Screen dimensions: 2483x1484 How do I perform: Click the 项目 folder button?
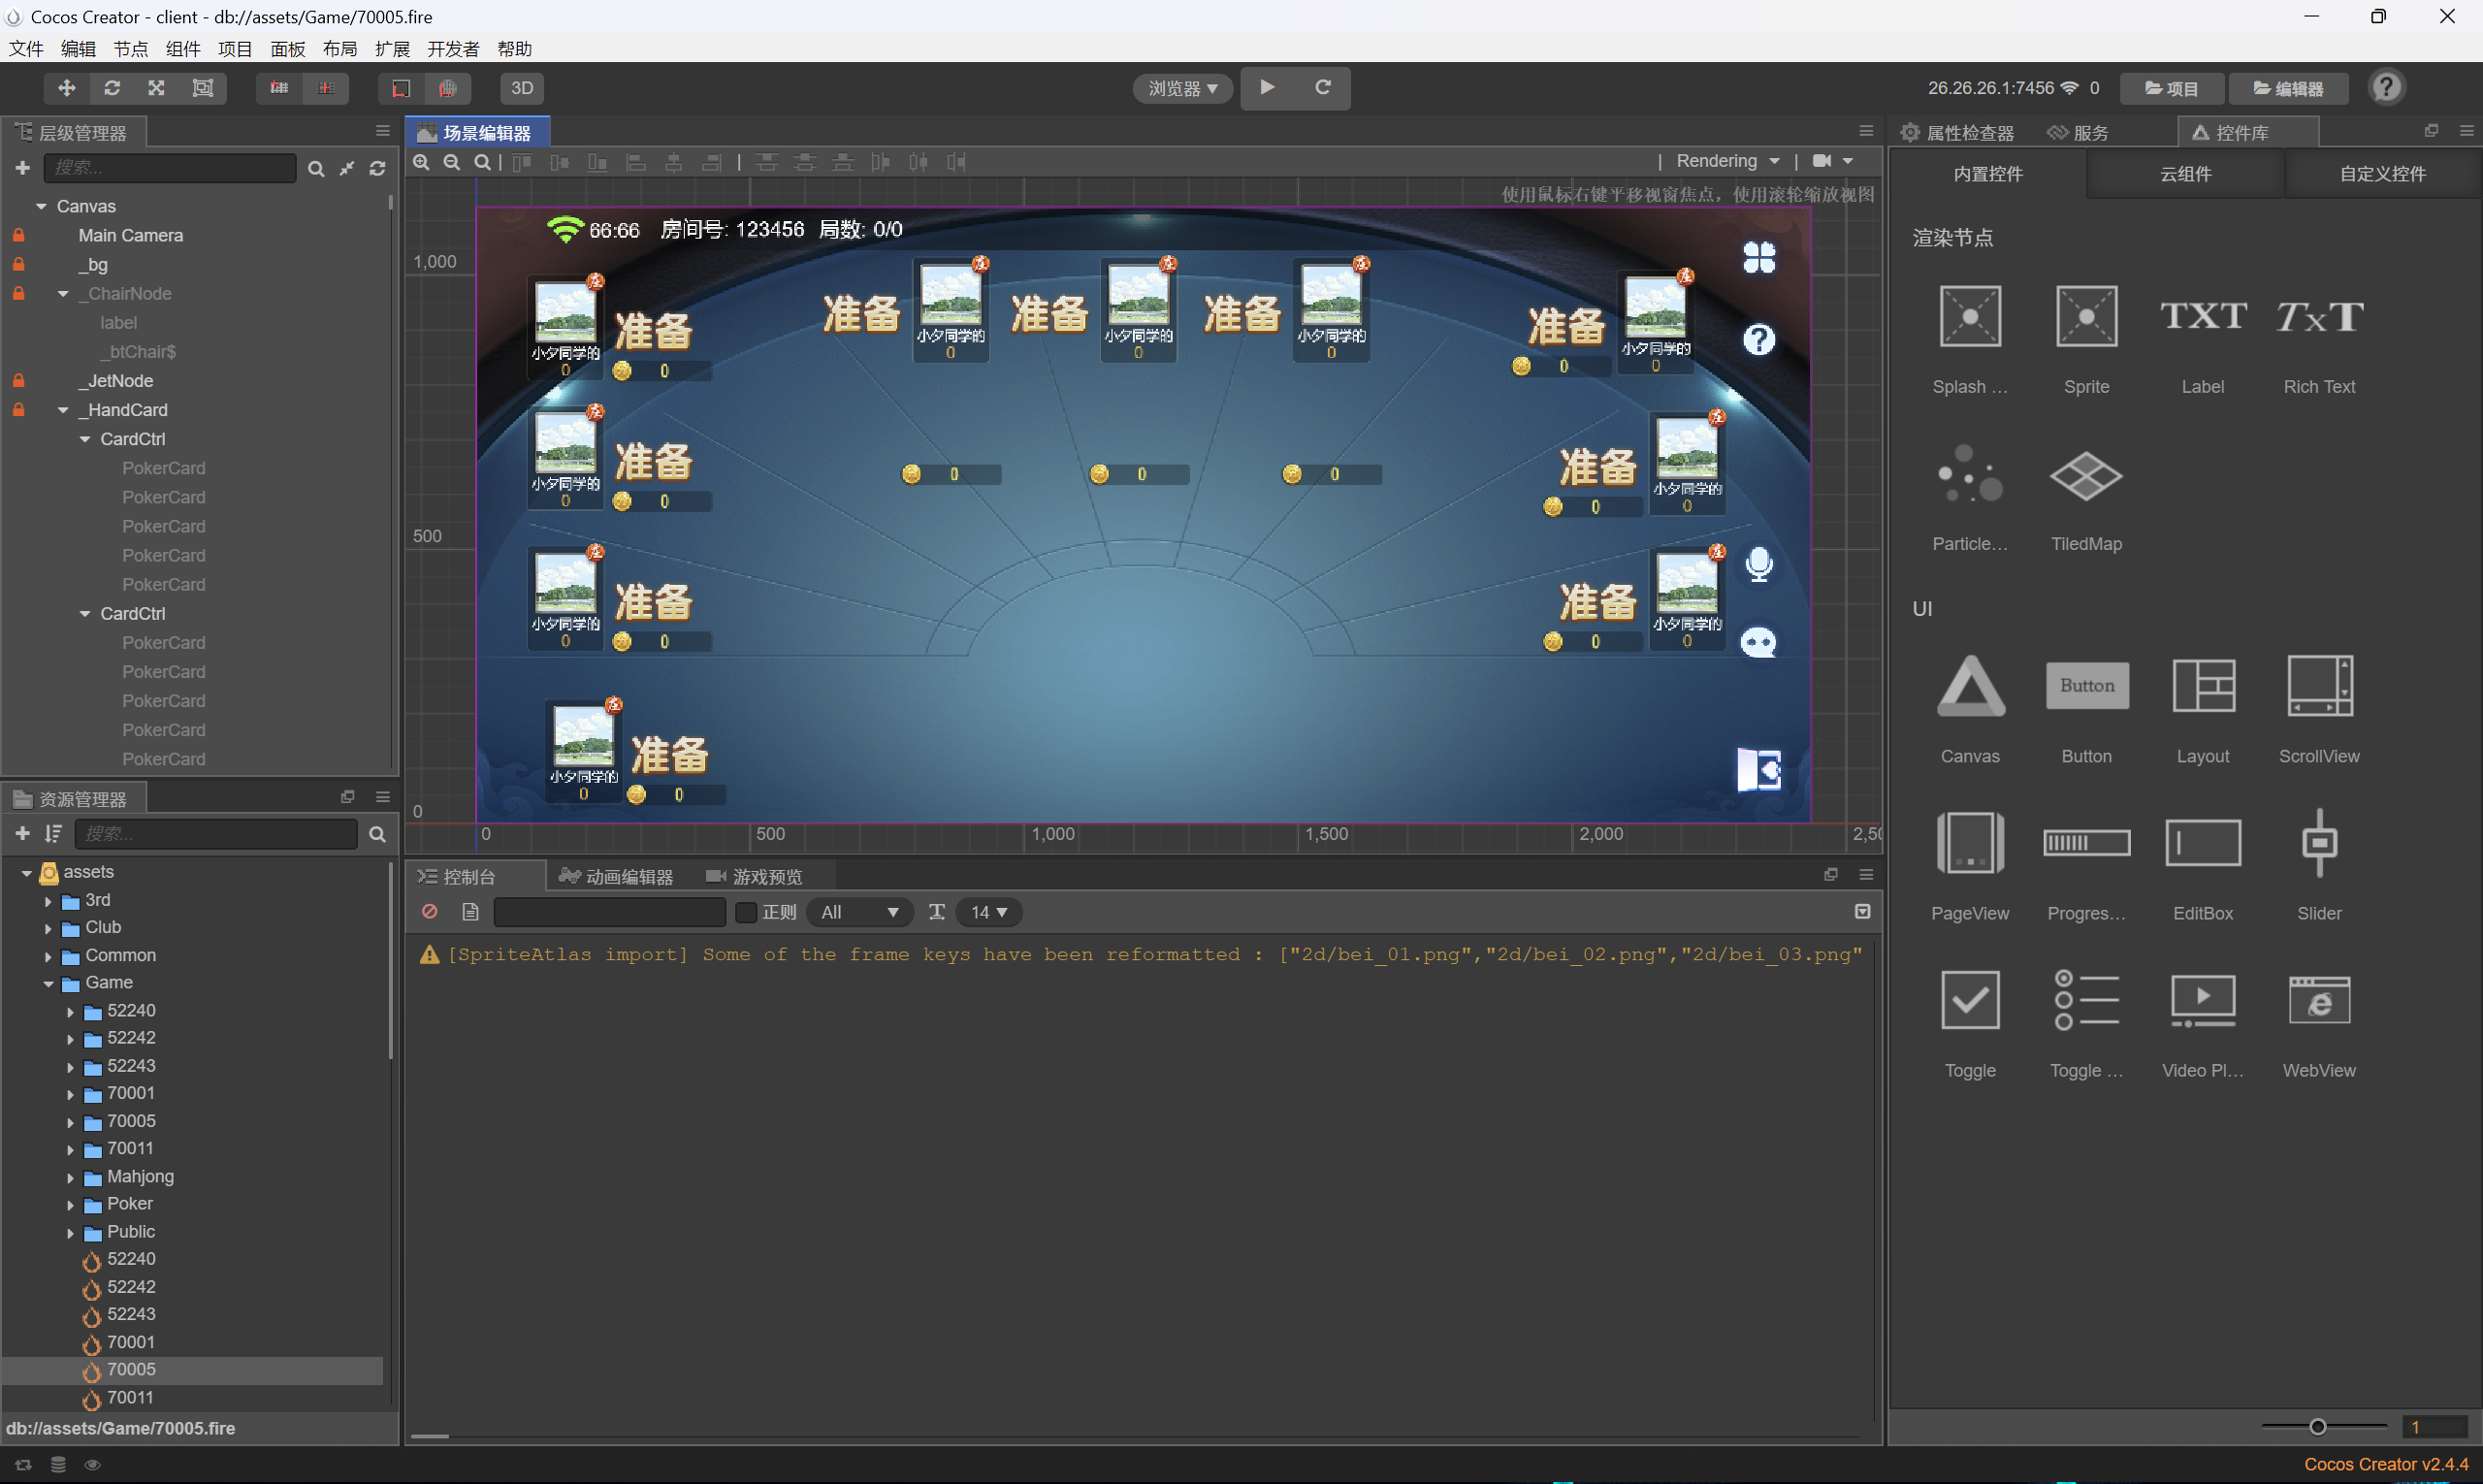pyautogui.click(x=2171, y=88)
